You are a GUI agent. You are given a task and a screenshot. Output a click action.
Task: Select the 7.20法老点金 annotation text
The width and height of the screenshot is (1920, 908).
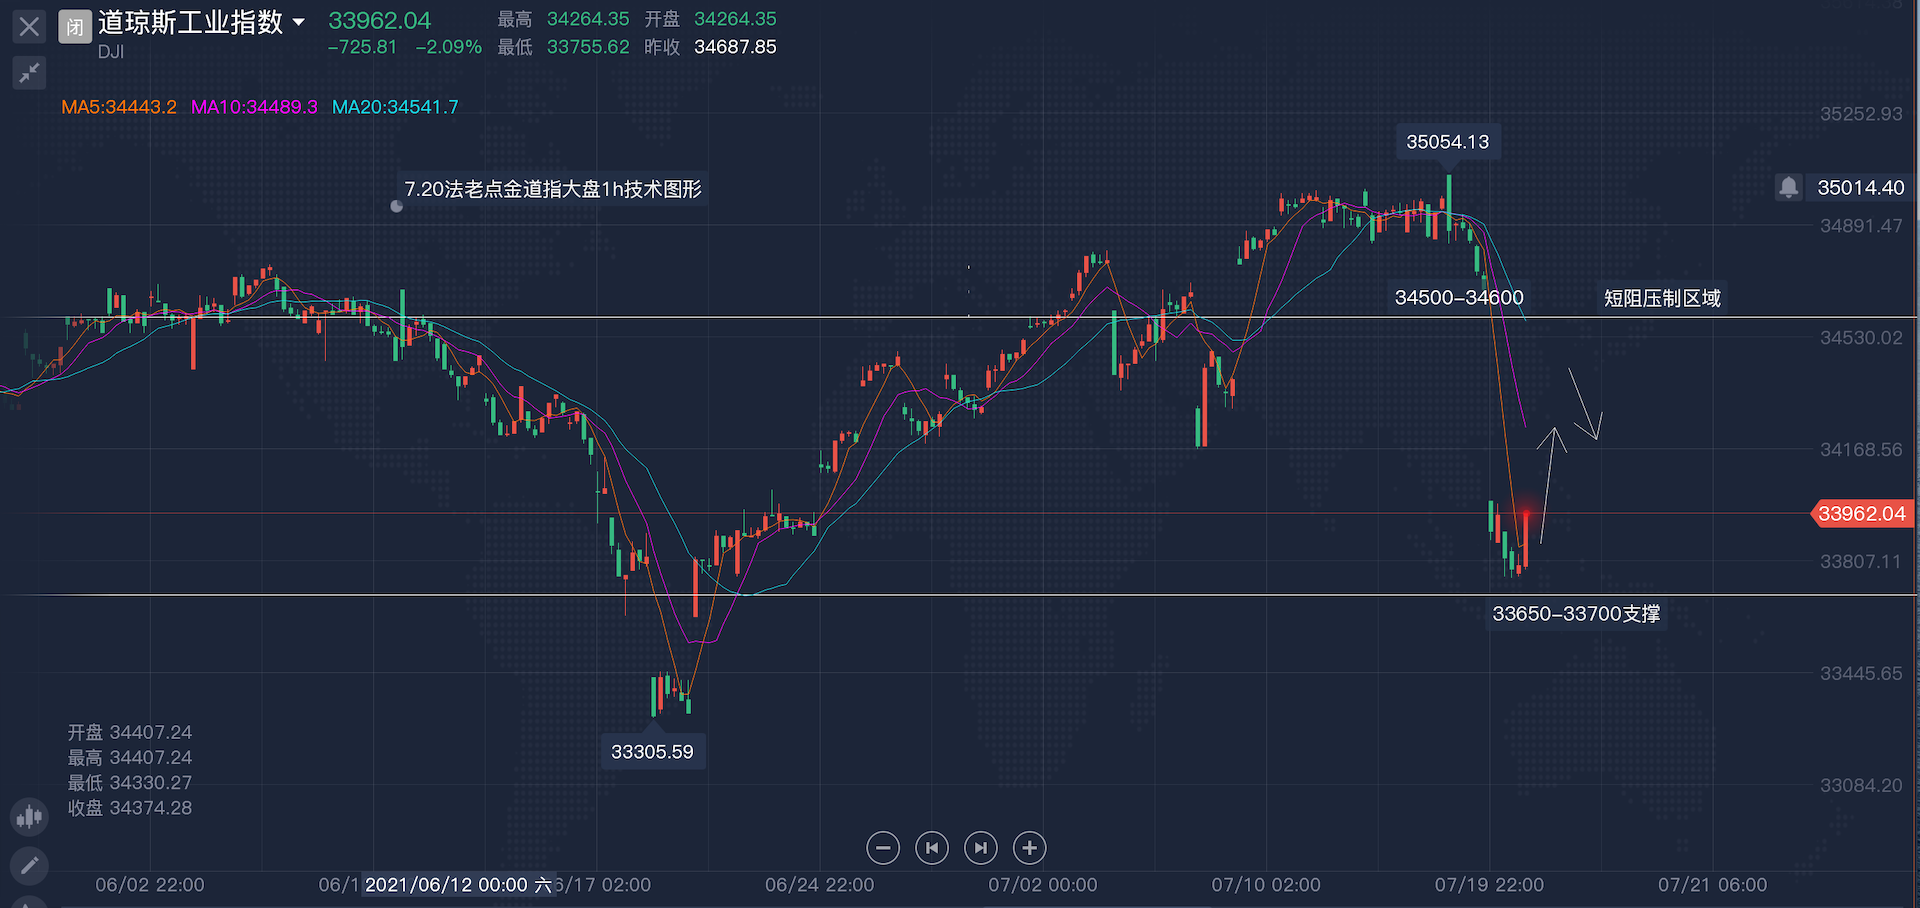point(553,189)
